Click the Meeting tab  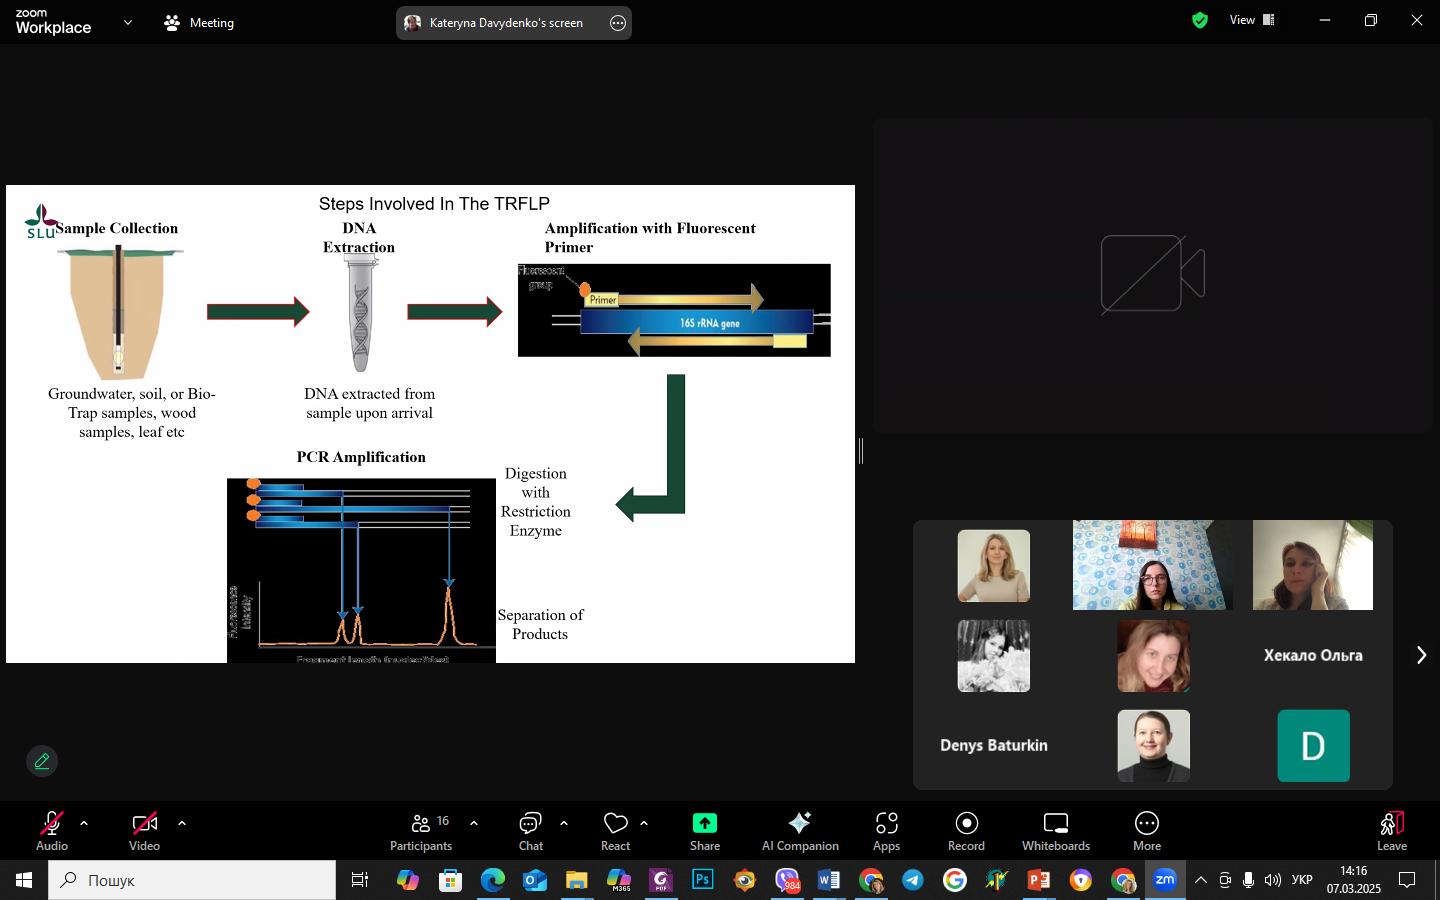point(199,22)
